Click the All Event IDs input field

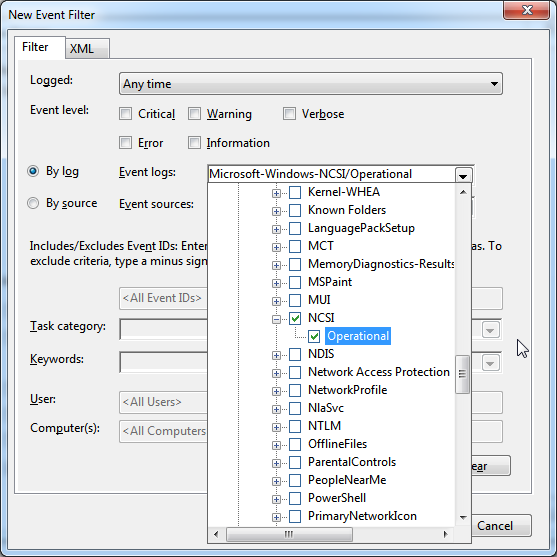pyautogui.click(x=163, y=298)
